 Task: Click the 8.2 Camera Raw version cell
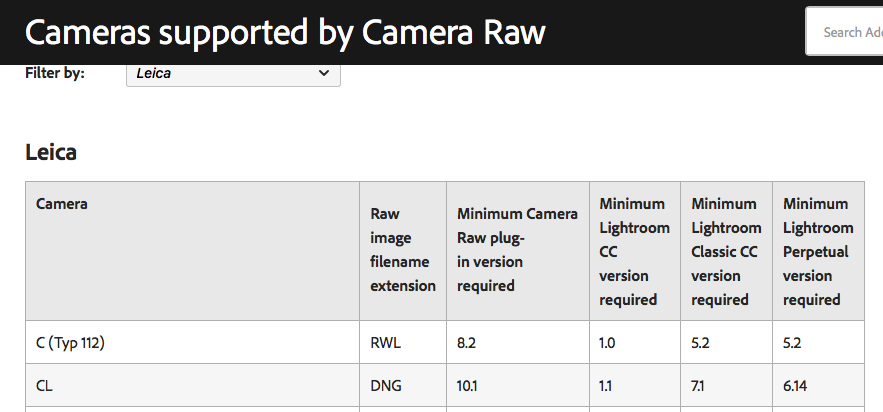[x=467, y=343]
